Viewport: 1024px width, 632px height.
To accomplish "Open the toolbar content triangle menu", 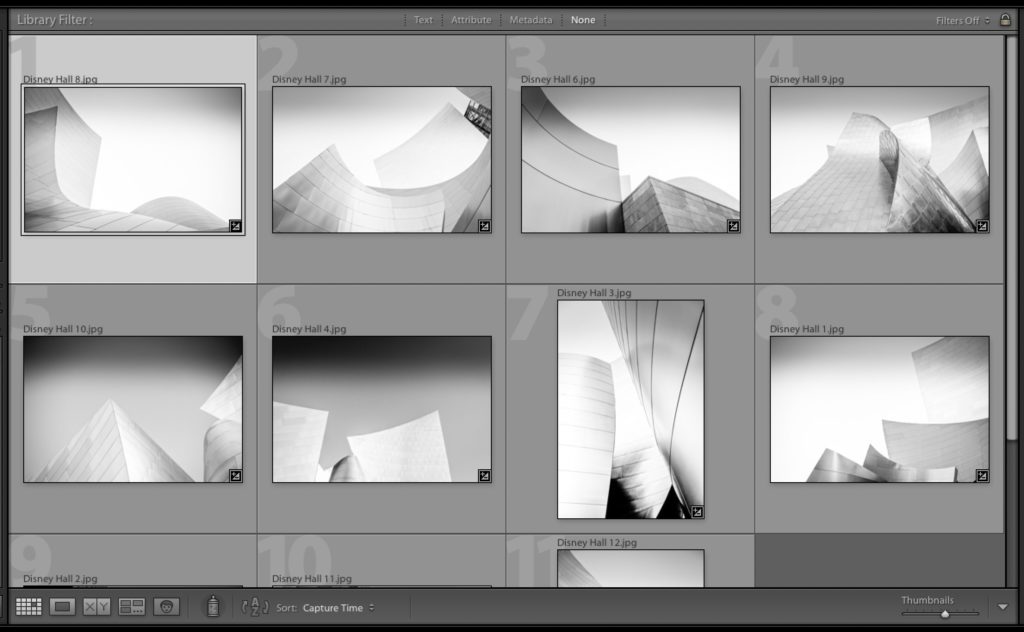I will pos(1003,607).
